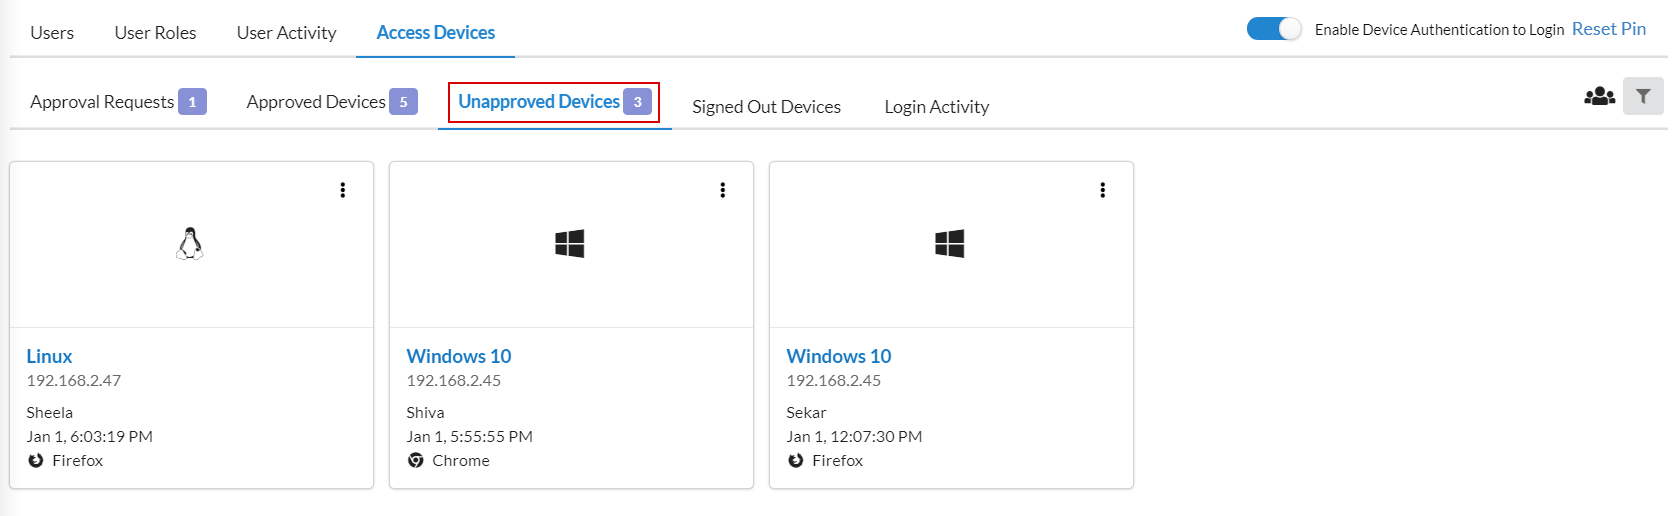Select the Signed Out Devices tab
This screenshot has height=516, width=1680.
point(767,107)
